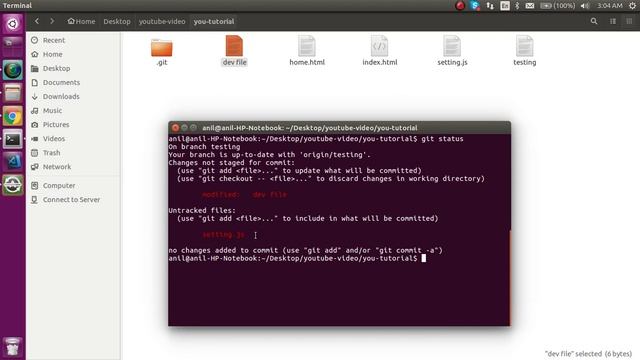
Task: Open Files app in launcher
Action: pos(13,93)
